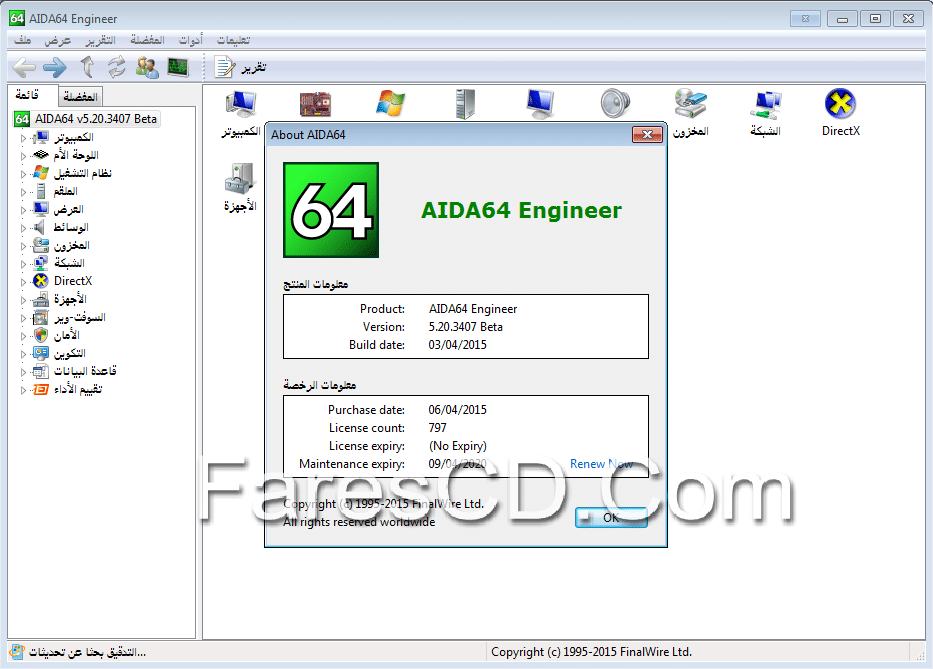The height and width of the screenshot is (669, 933).
Task: Click build date value 03/04/2015
Action: pos(458,345)
